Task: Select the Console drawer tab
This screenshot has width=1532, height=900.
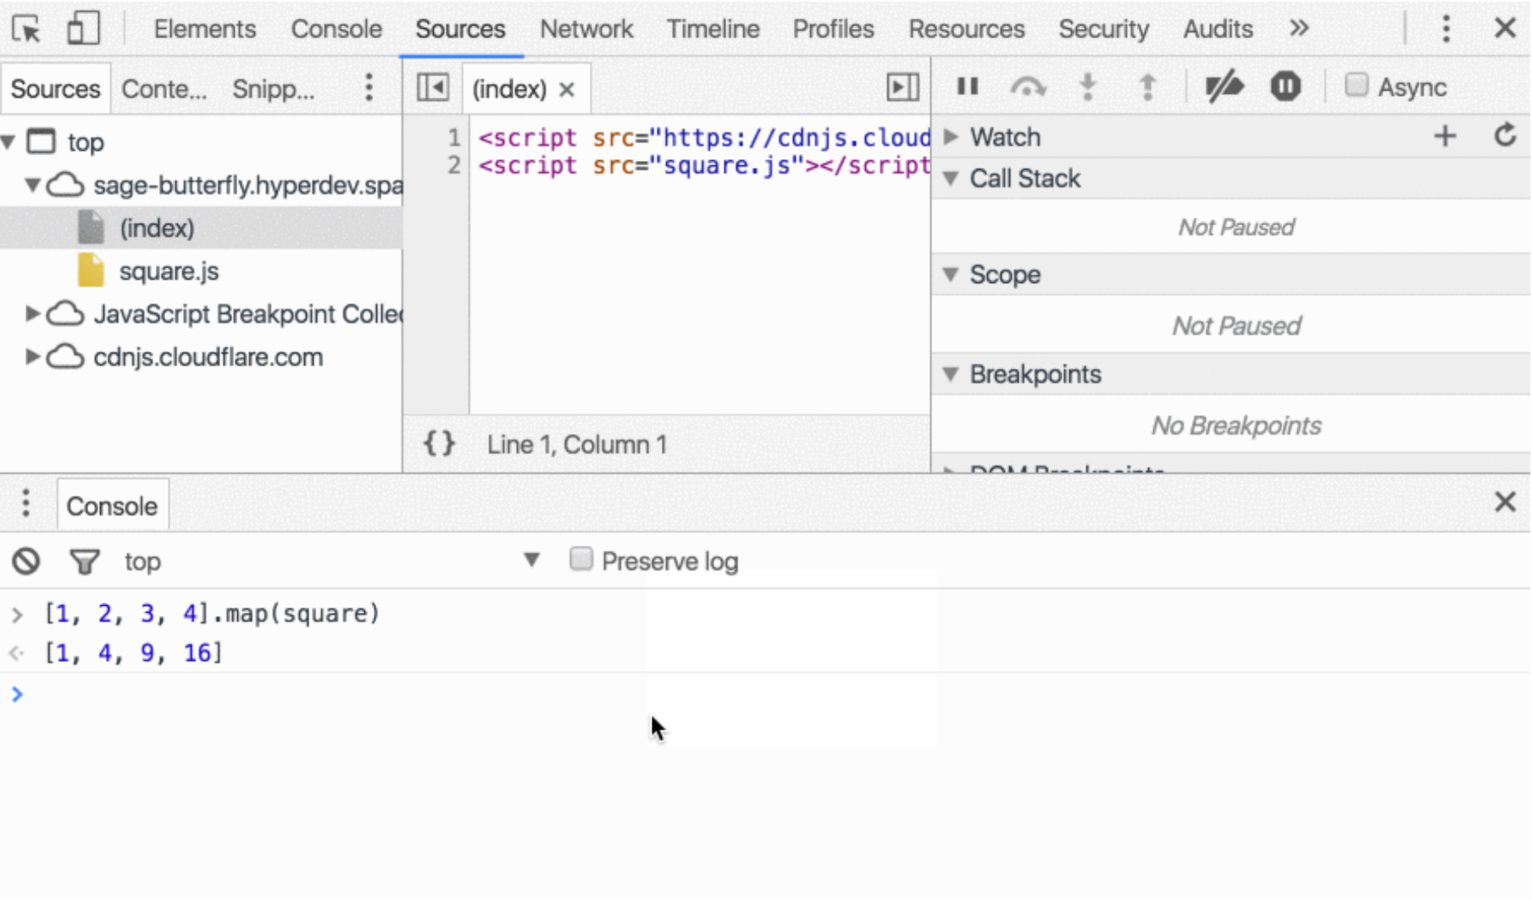Action: coord(112,506)
